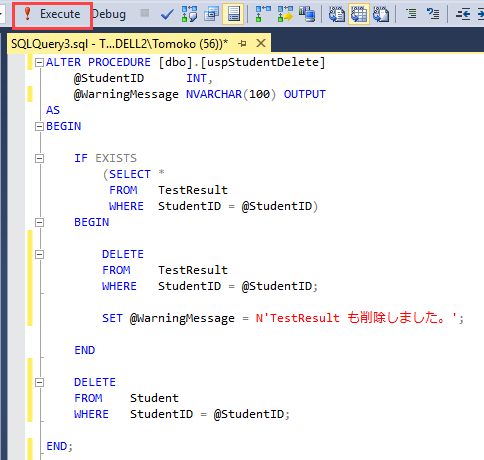Click the SET @WarningMessage statement
The image size is (484, 460).
(x=283, y=318)
